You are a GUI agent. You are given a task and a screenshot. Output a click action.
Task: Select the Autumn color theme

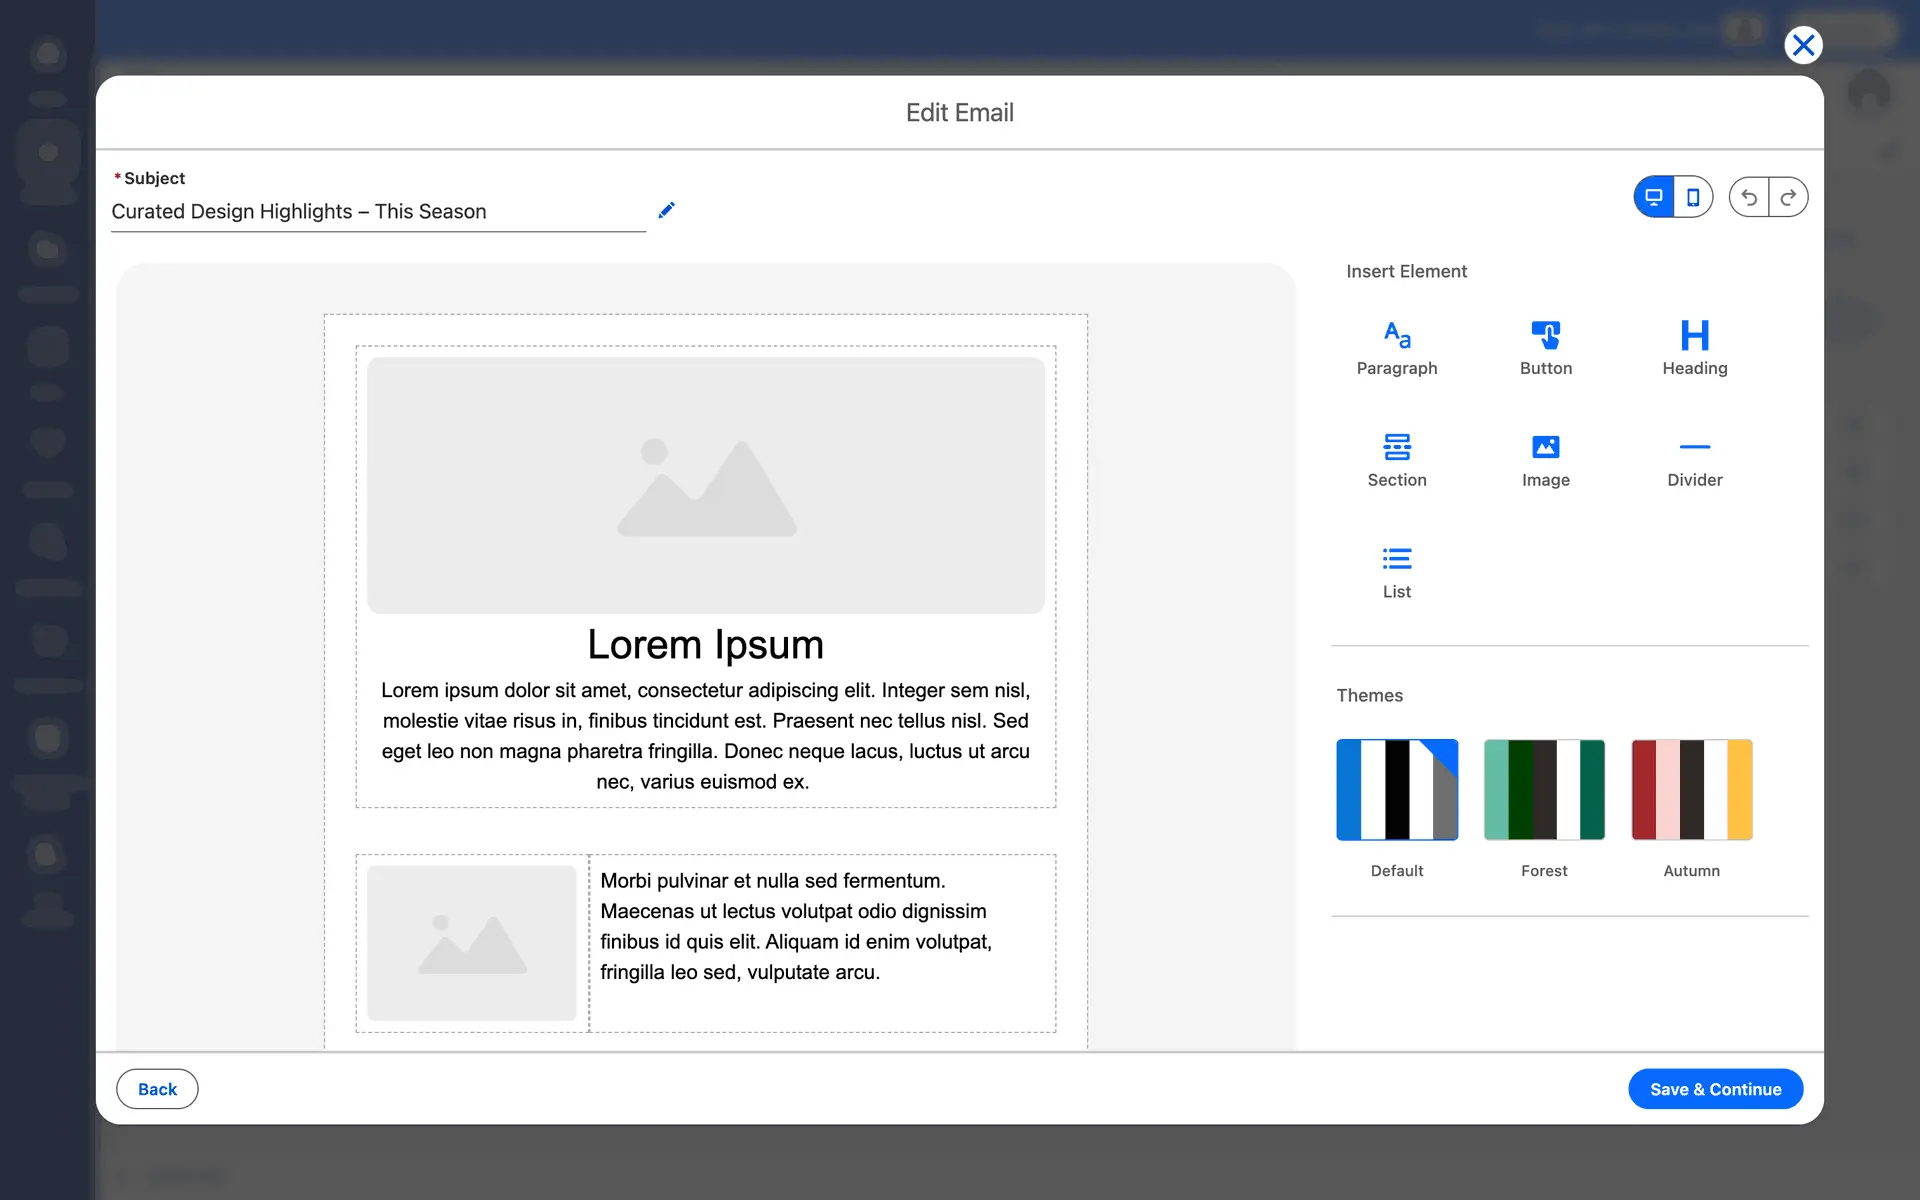[1691, 789]
